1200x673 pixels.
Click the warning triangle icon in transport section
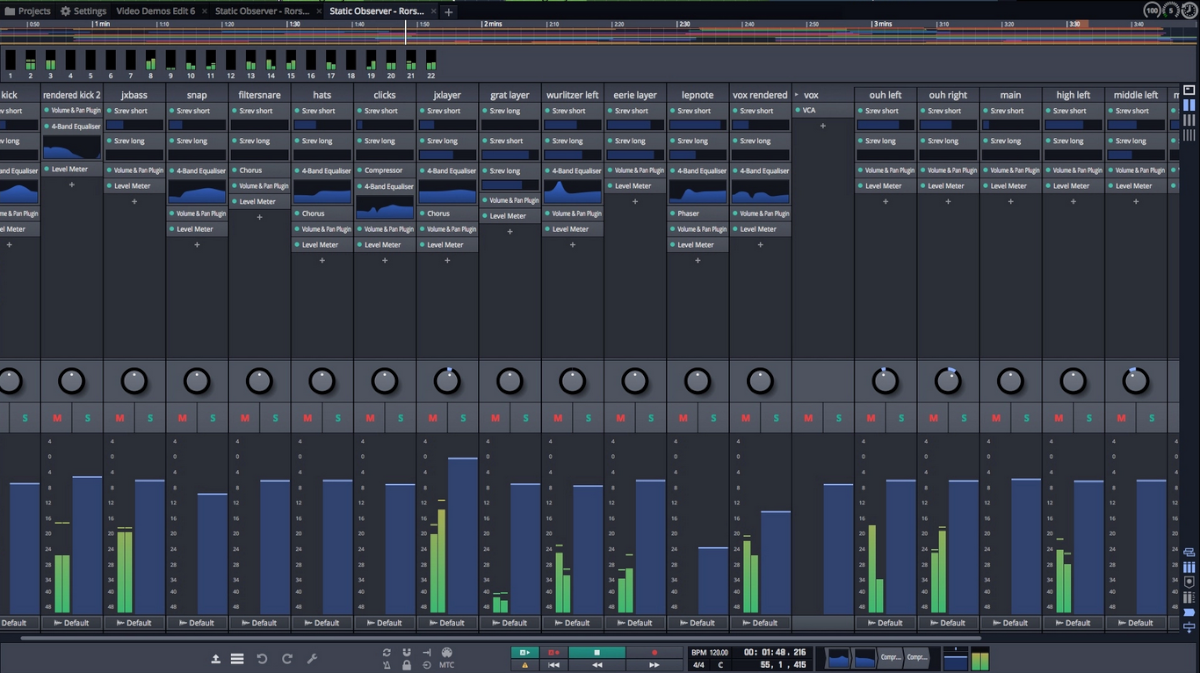(524, 665)
